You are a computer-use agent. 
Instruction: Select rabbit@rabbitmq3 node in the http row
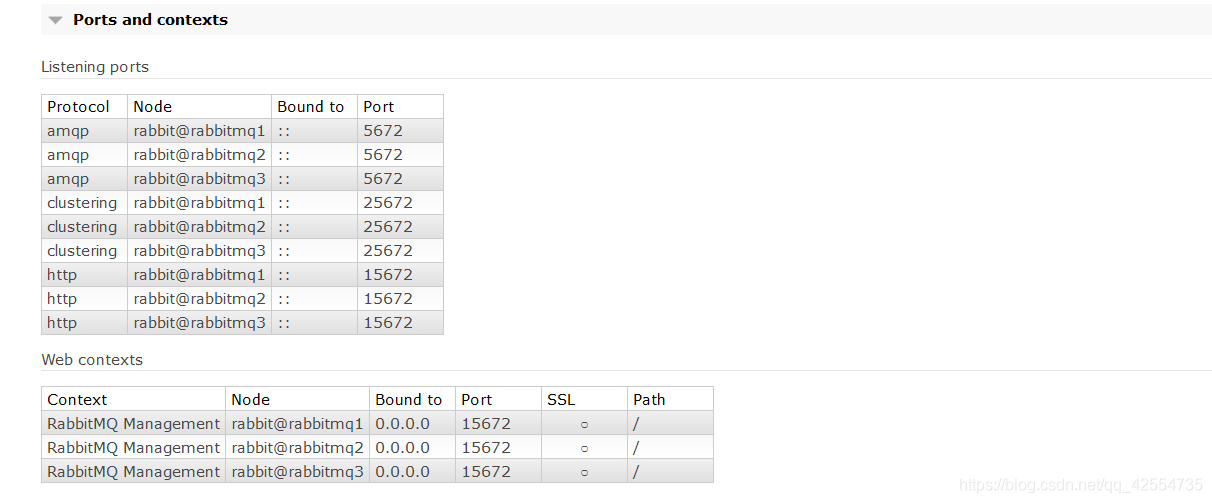(199, 323)
